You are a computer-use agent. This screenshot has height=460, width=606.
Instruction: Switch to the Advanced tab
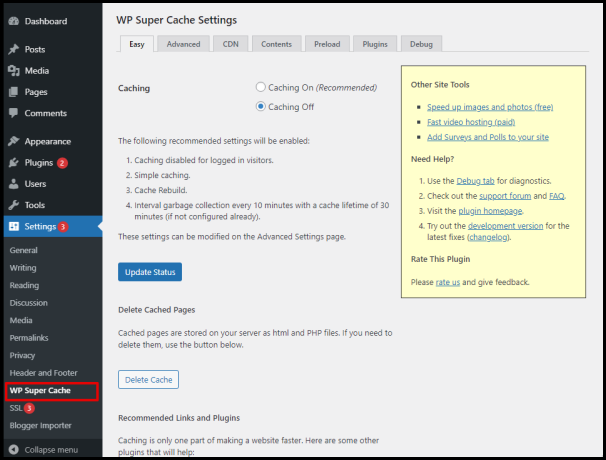coord(184,44)
